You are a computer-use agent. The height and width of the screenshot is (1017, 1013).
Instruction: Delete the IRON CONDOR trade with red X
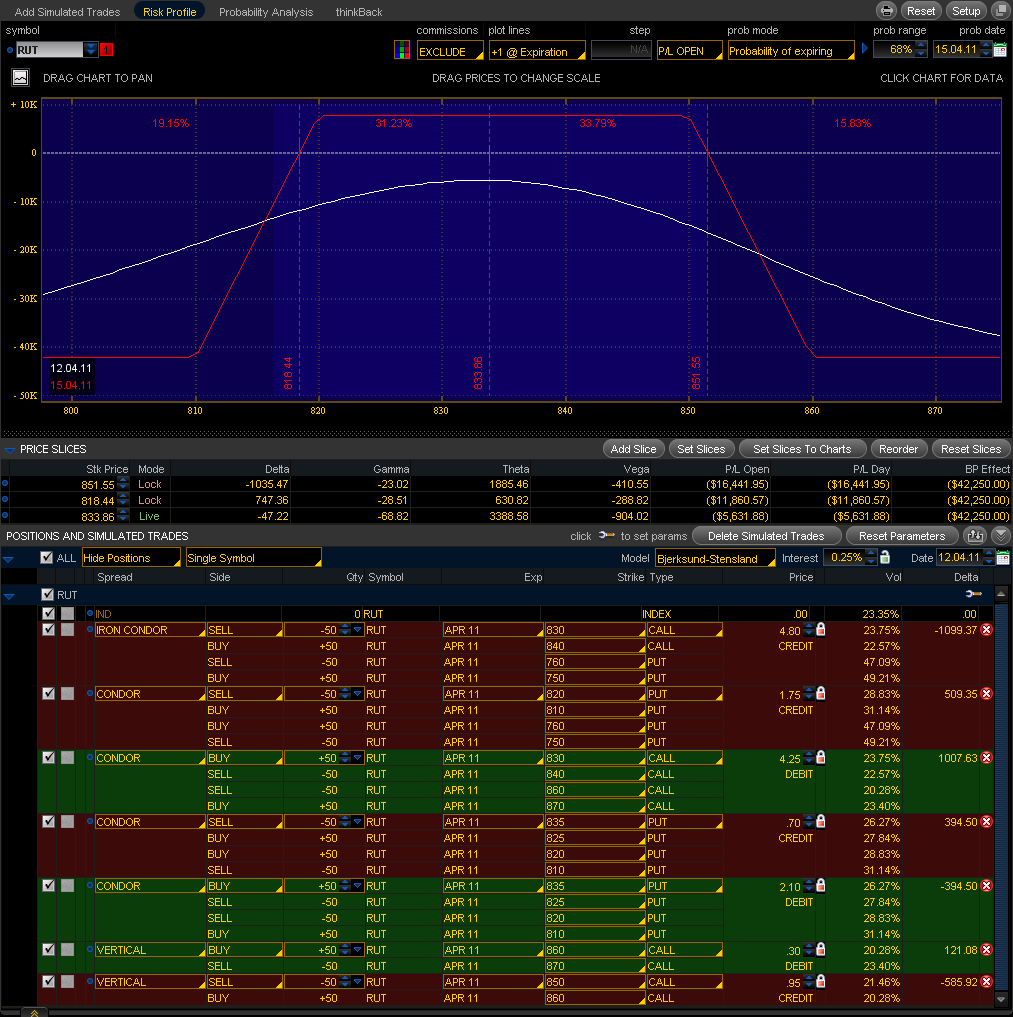click(x=986, y=630)
